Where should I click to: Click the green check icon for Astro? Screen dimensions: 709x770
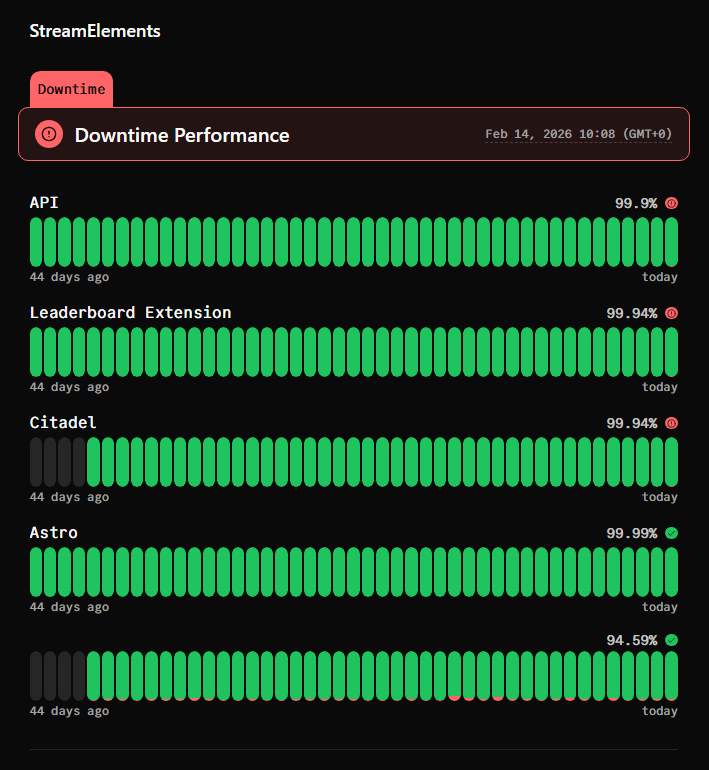click(671, 533)
